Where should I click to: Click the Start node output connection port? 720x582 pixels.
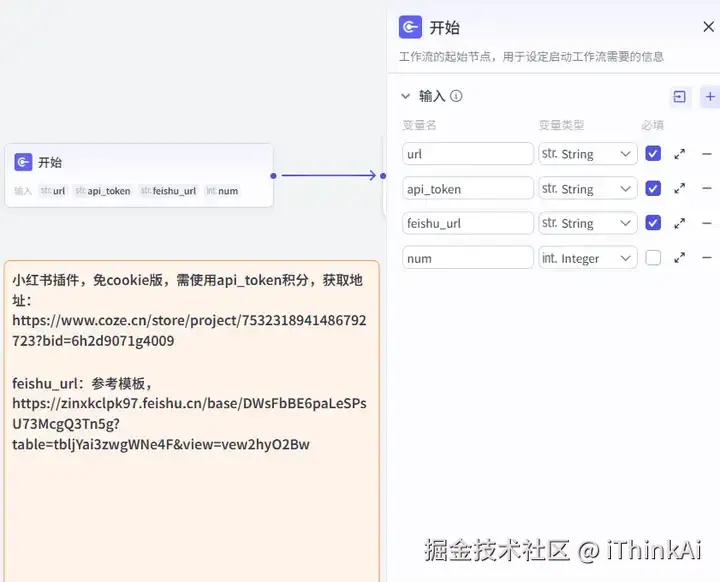(273, 175)
